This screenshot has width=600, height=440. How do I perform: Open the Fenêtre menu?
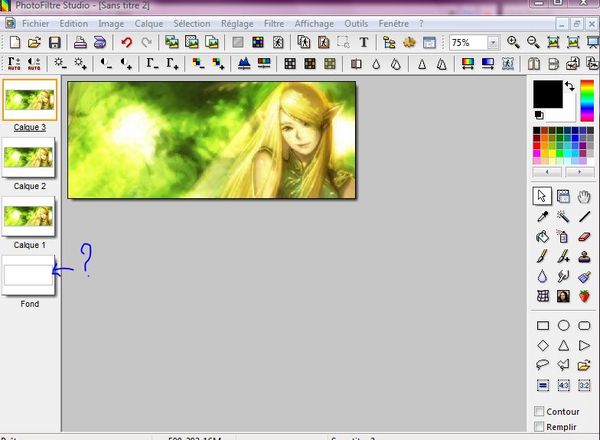pyautogui.click(x=393, y=24)
